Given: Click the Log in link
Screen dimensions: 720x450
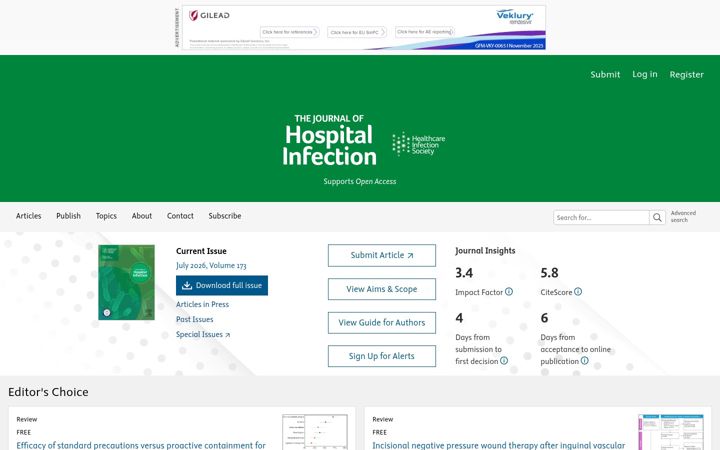Looking at the screenshot, I should [x=645, y=74].
